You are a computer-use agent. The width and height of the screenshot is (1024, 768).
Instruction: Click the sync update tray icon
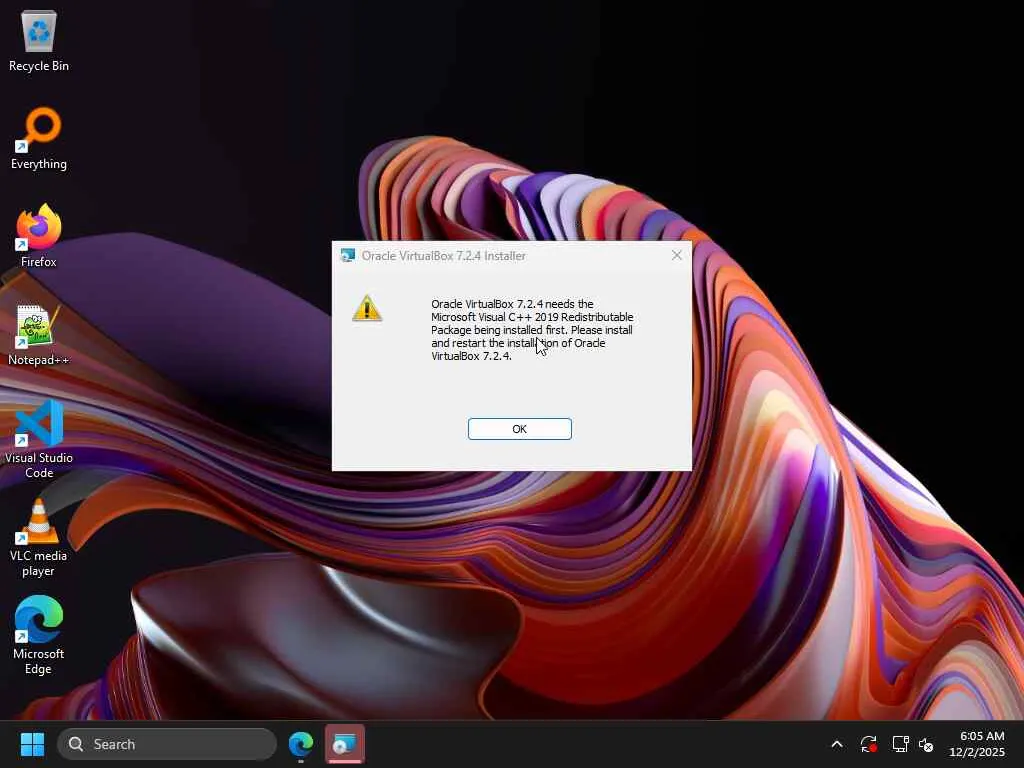point(869,744)
